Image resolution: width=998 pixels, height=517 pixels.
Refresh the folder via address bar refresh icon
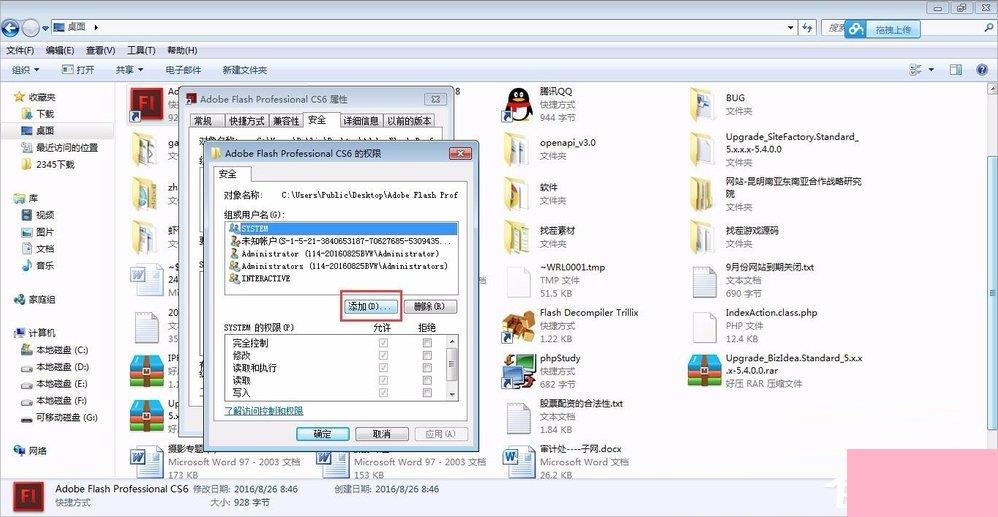point(808,27)
